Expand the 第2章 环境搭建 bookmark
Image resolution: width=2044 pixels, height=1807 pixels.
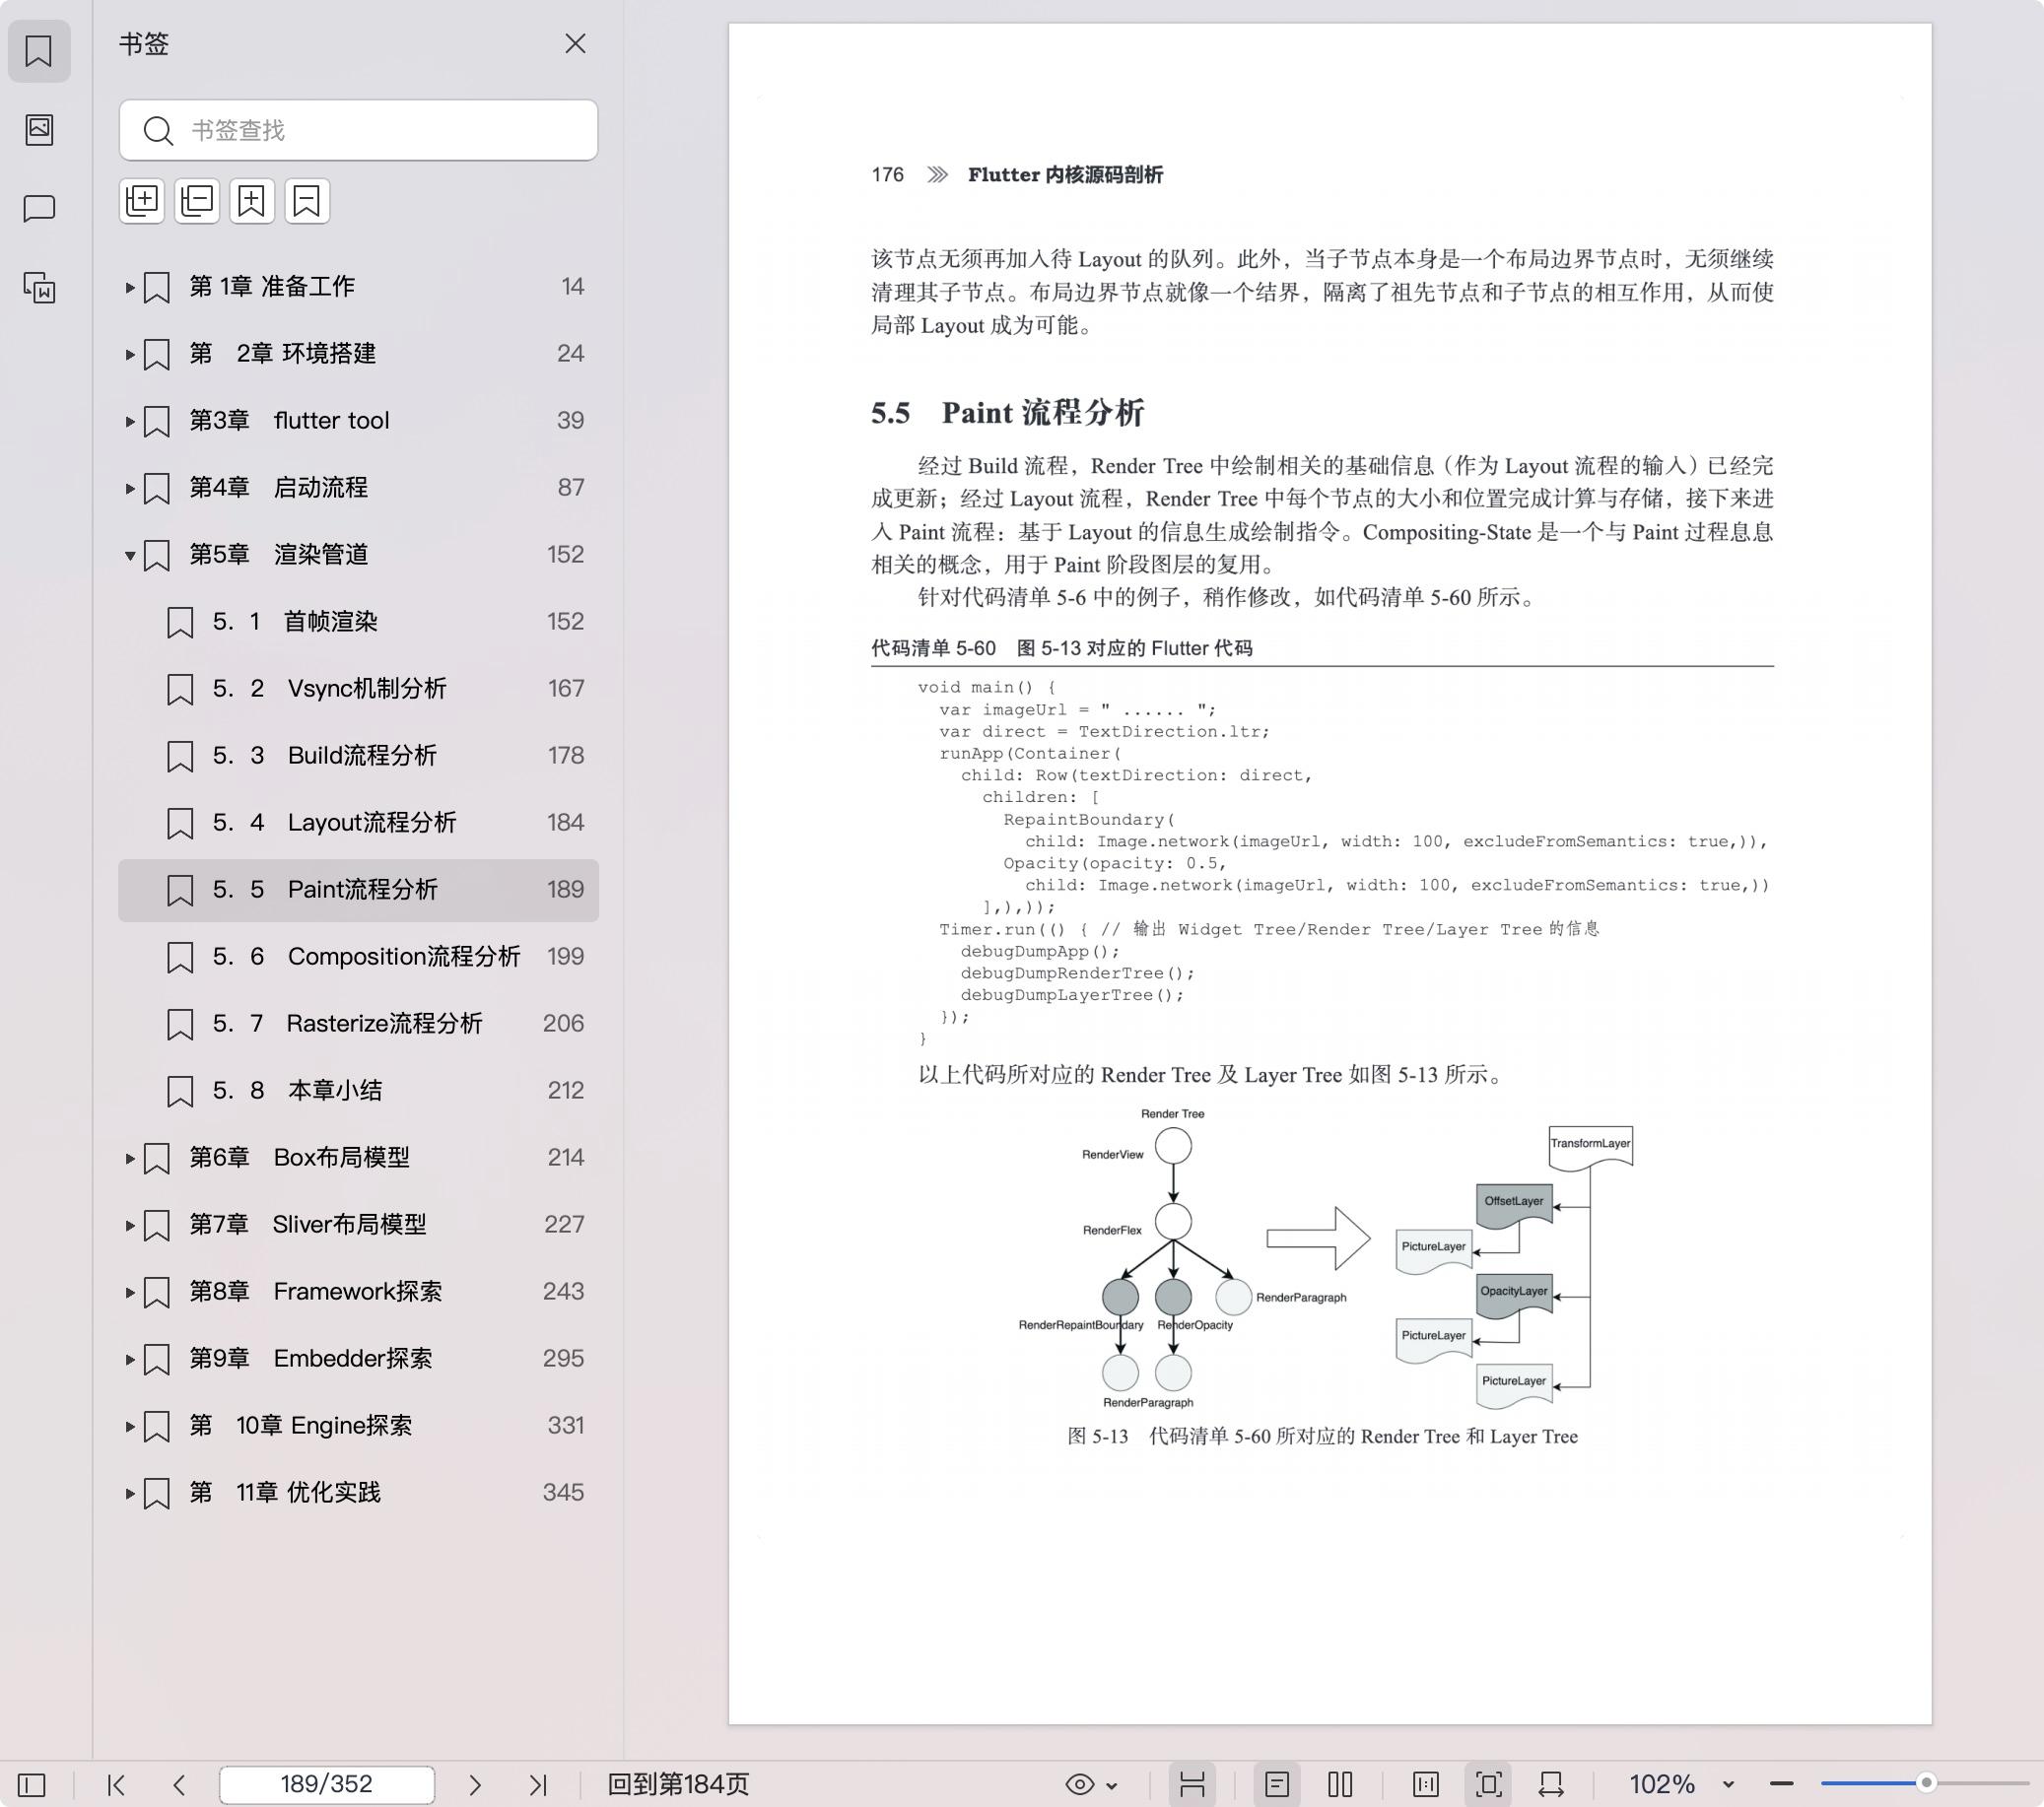tap(130, 354)
